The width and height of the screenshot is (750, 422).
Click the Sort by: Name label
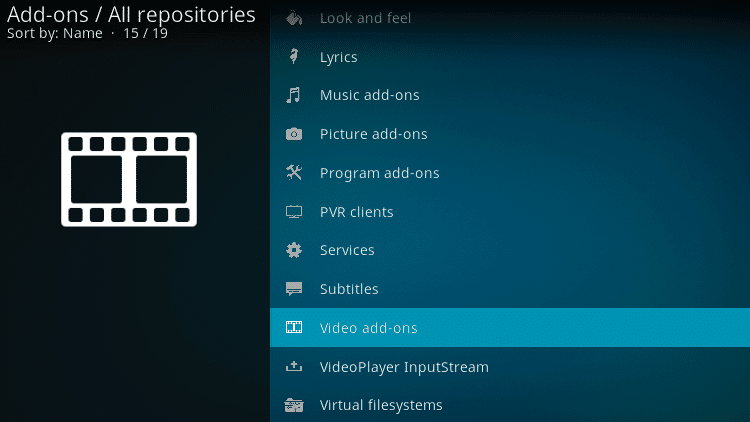(x=55, y=33)
